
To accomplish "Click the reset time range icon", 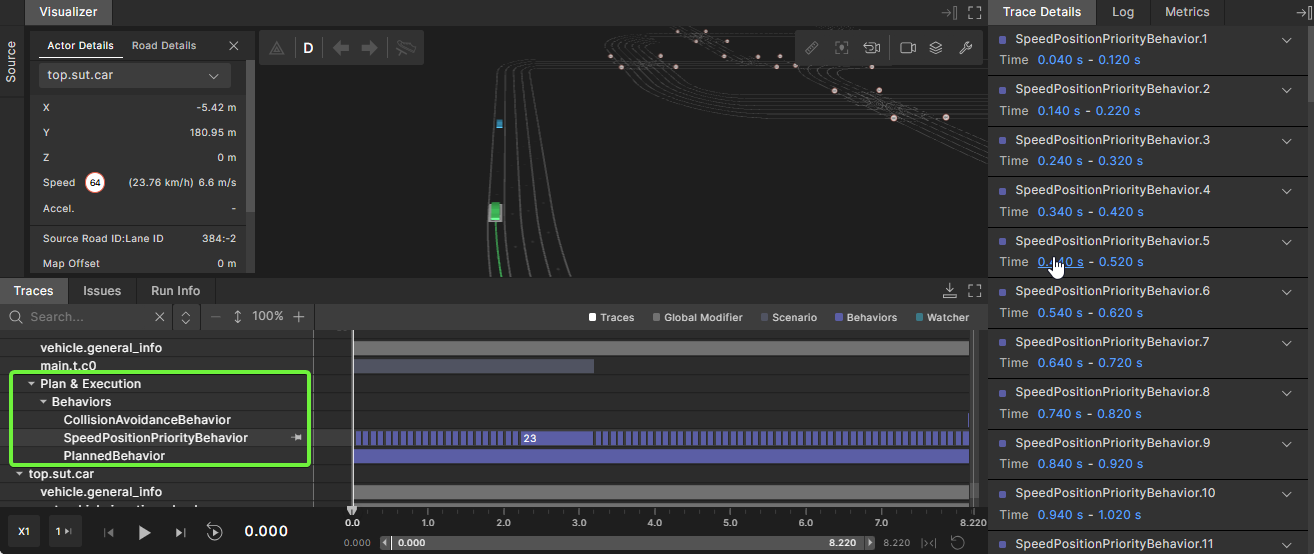I will (957, 542).
